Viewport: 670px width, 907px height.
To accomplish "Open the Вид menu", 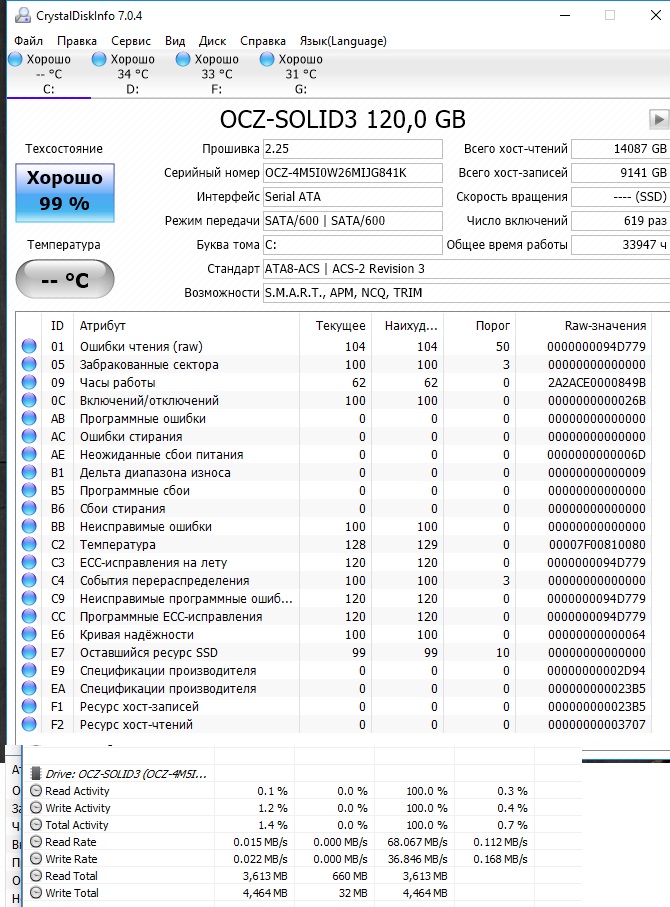I will pos(175,41).
